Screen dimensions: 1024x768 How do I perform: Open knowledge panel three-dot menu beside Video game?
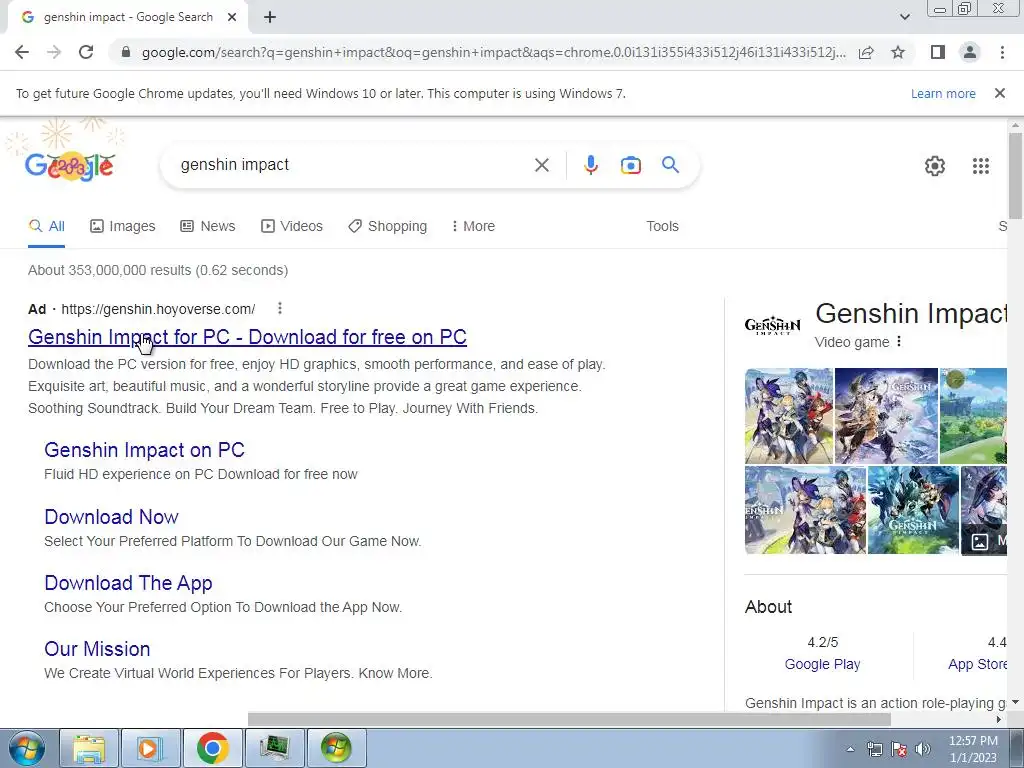899,342
